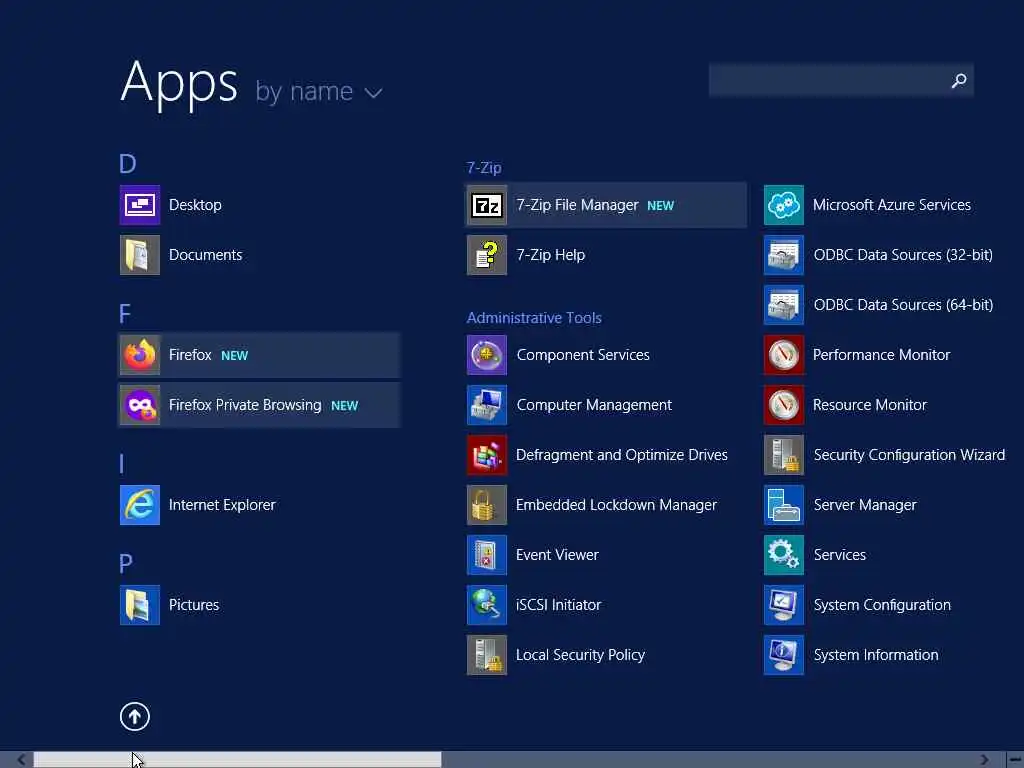This screenshot has height=768, width=1024.
Task: Click the letter I group header
Action: (x=121, y=464)
